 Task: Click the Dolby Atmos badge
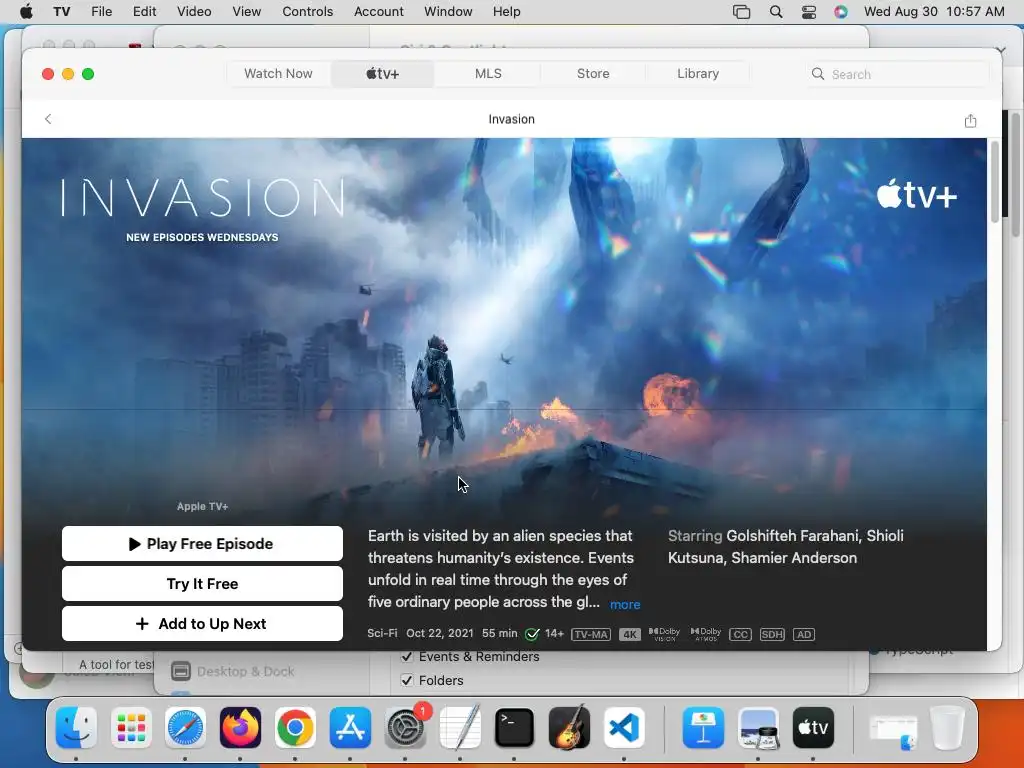pyautogui.click(x=706, y=634)
